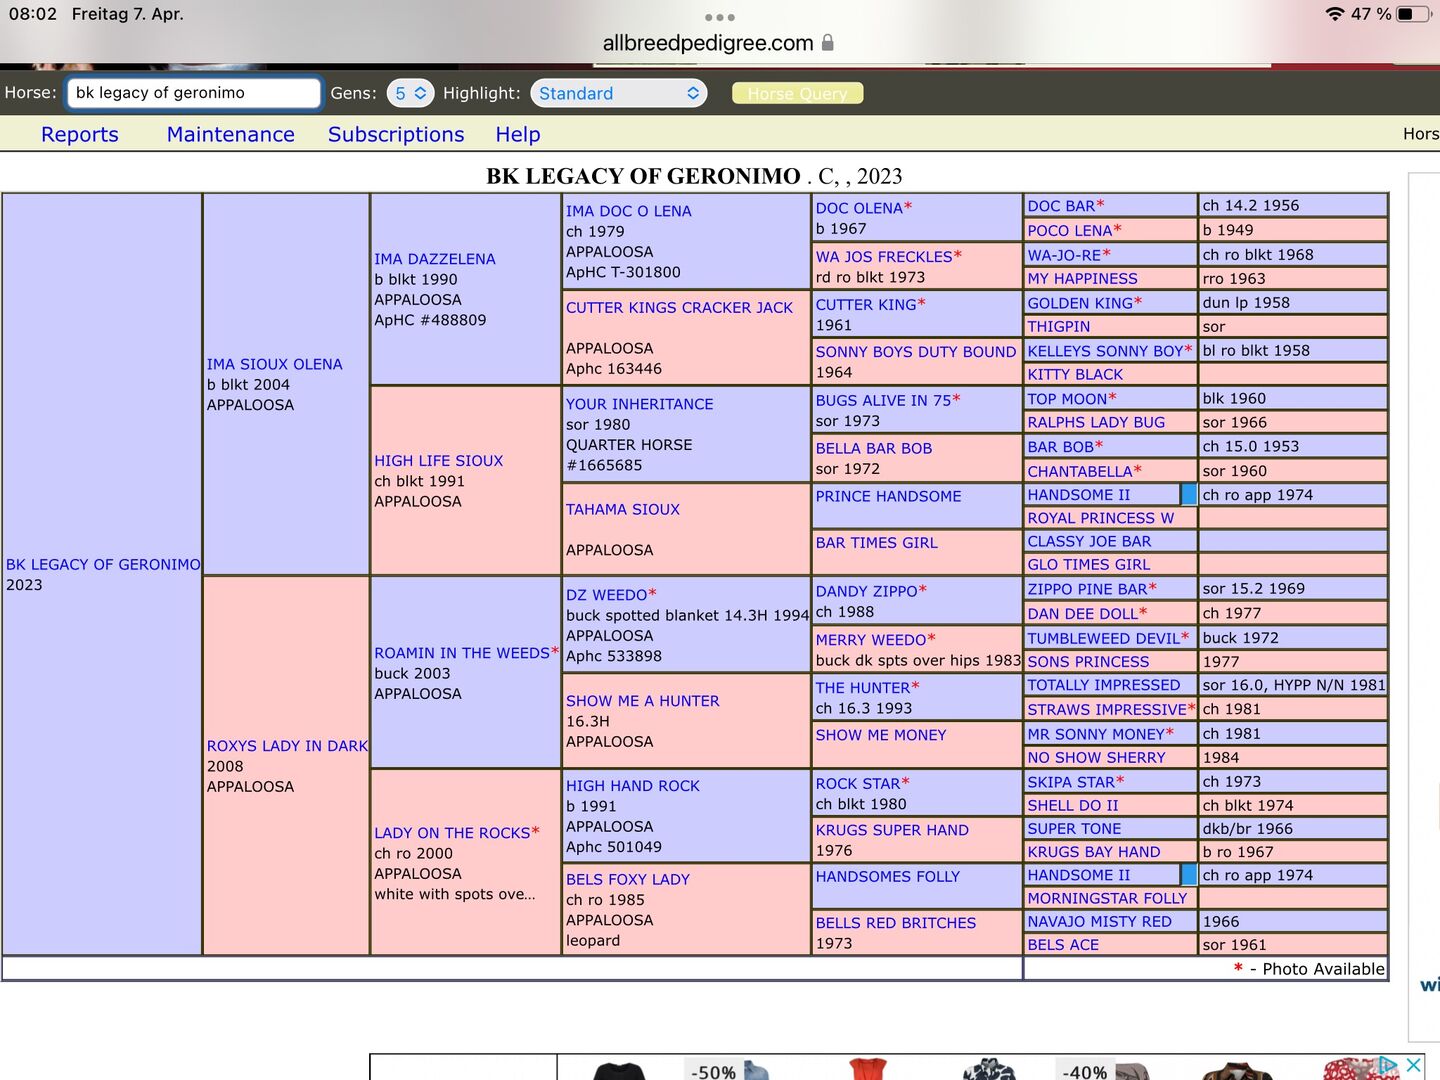Select the Subscriptions menu item

[x=396, y=134]
